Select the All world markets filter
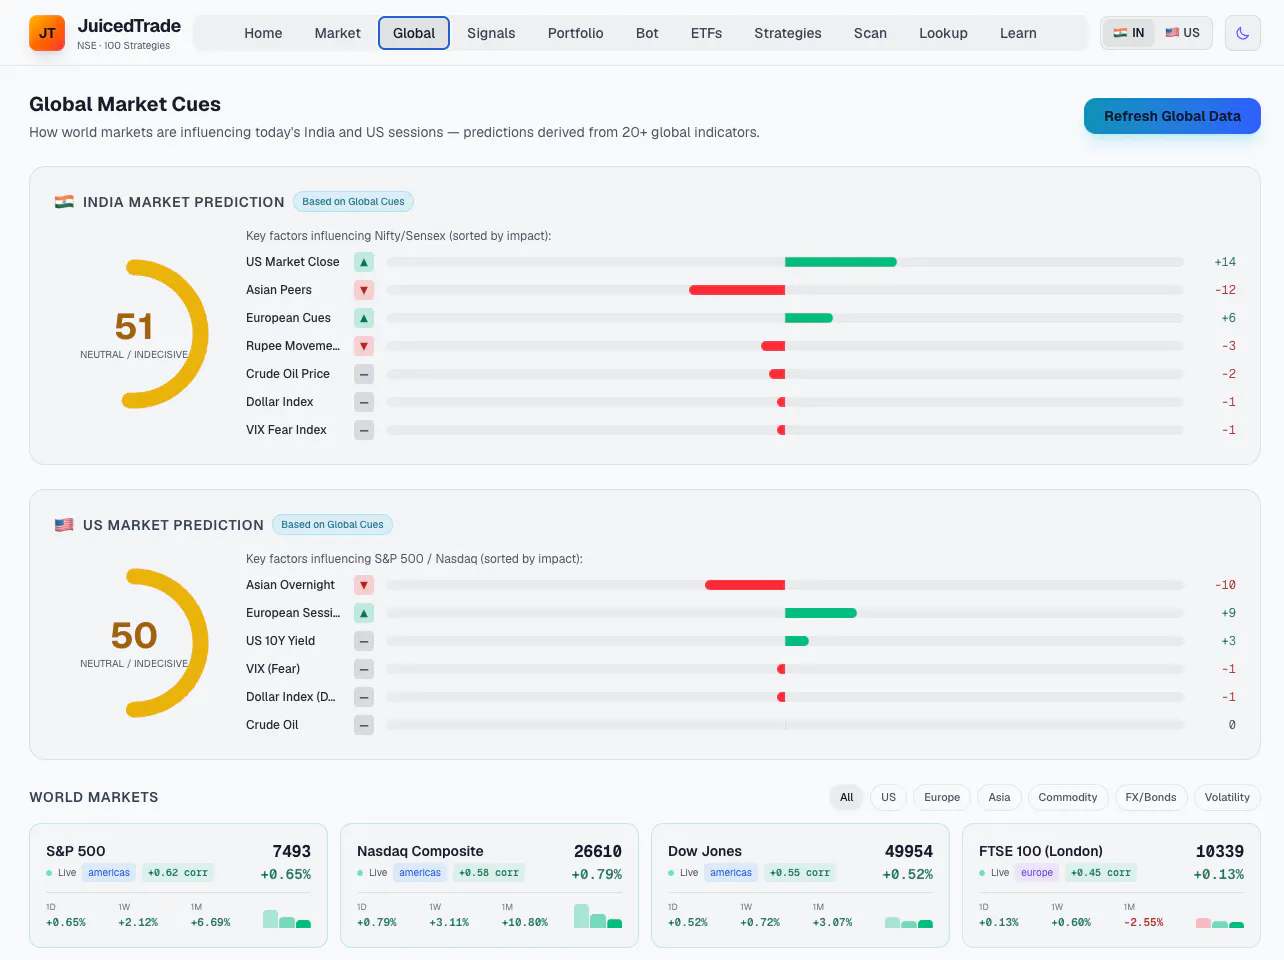This screenshot has height=960, width=1284. pos(847,797)
